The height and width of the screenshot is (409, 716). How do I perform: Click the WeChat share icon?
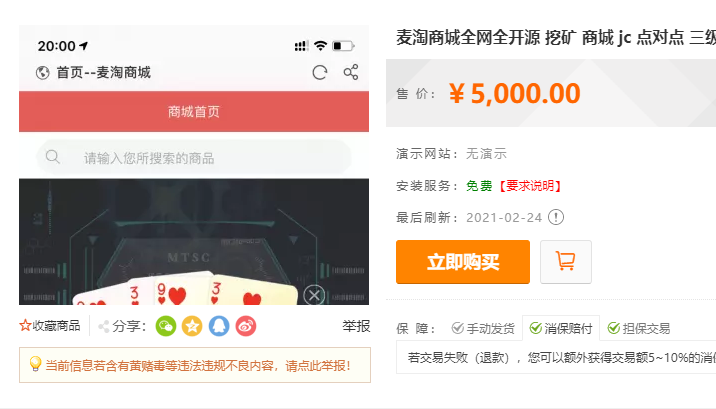(x=166, y=326)
